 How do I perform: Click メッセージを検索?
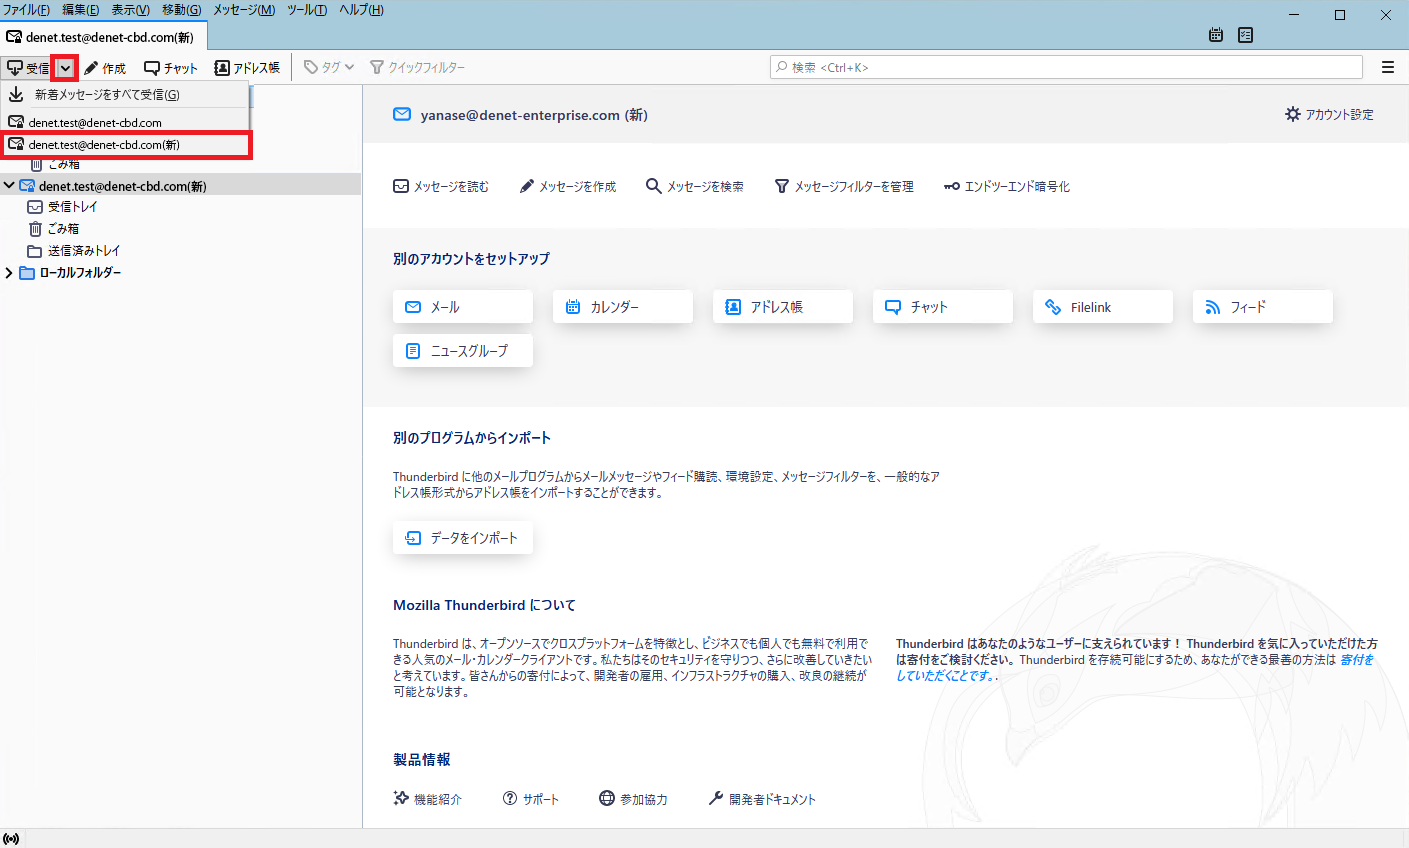(x=695, y=187)
